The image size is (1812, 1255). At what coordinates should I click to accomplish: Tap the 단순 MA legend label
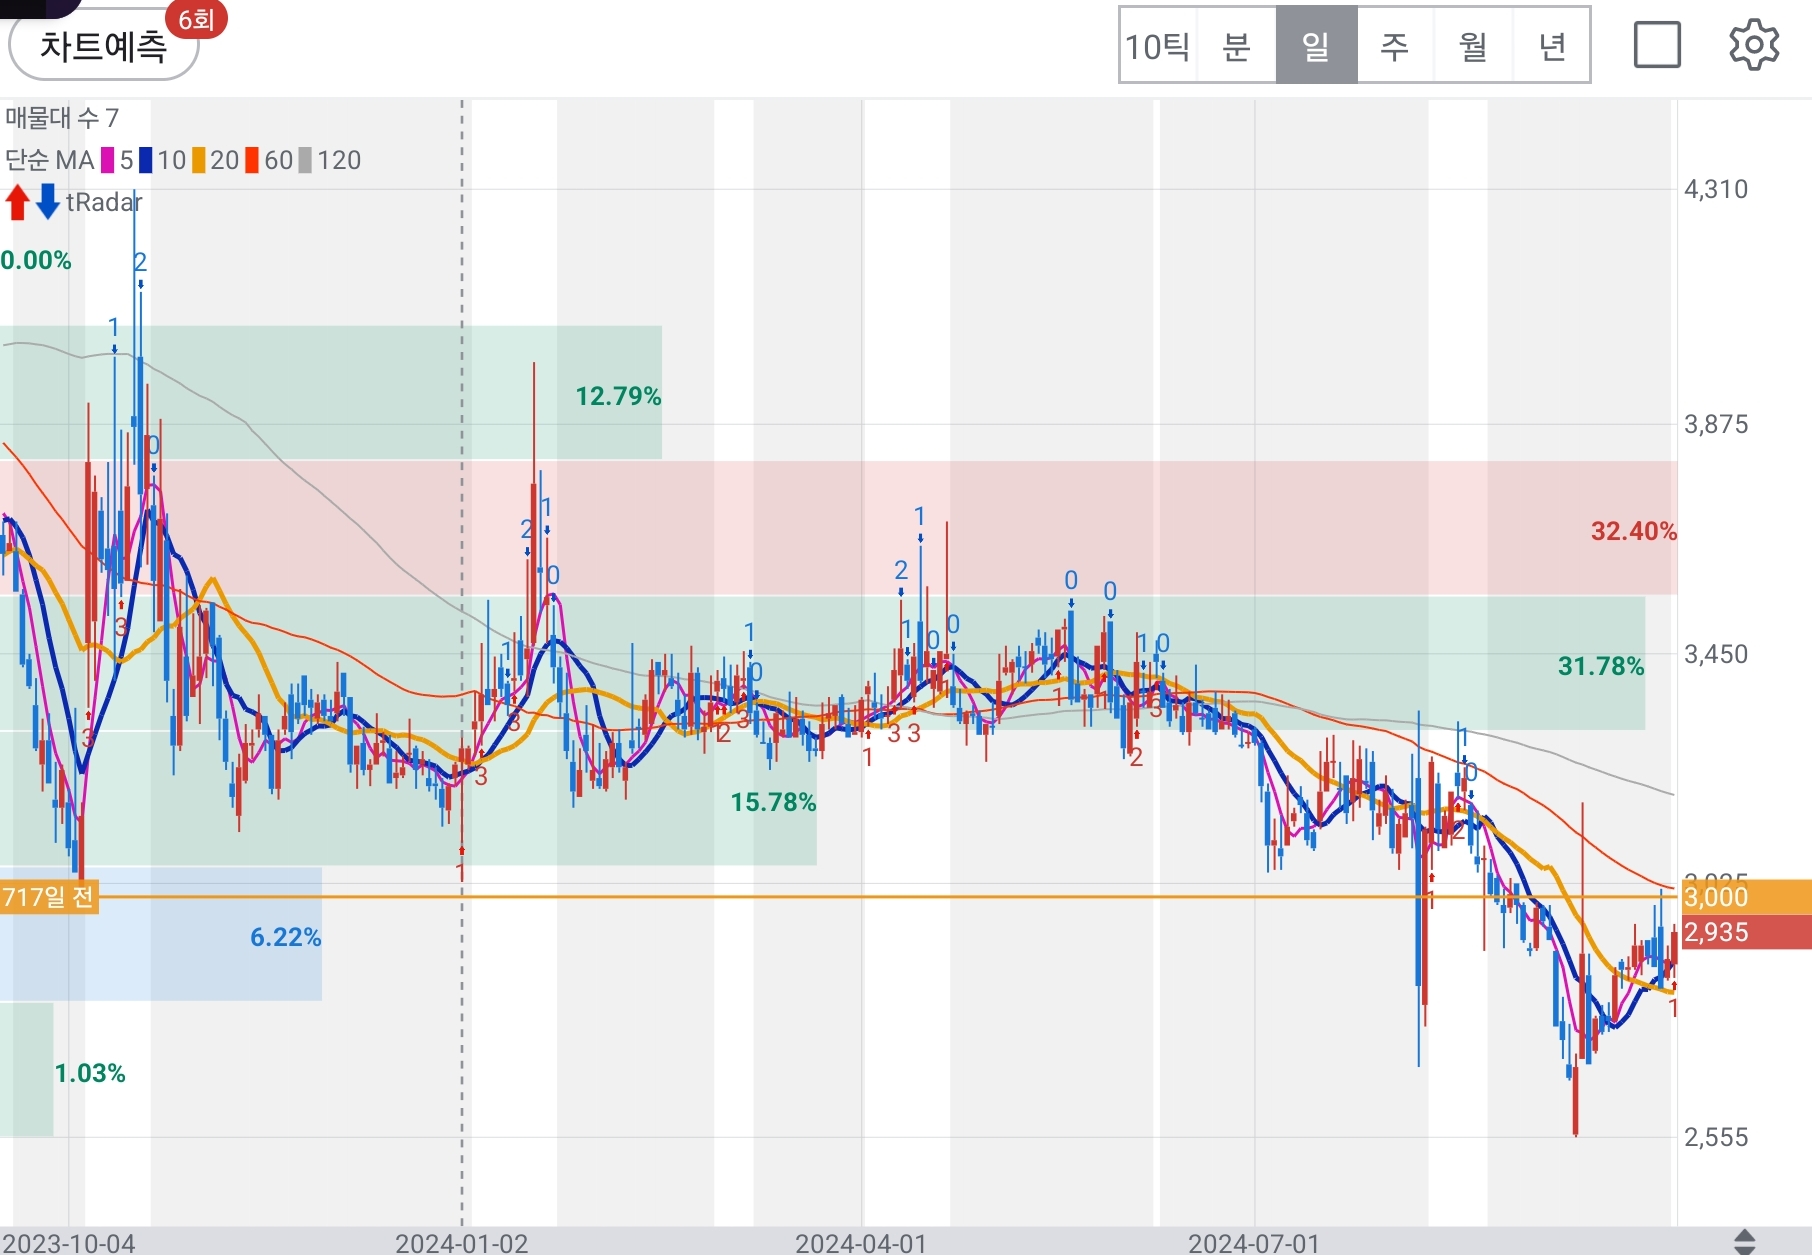[x=49, y=160]
